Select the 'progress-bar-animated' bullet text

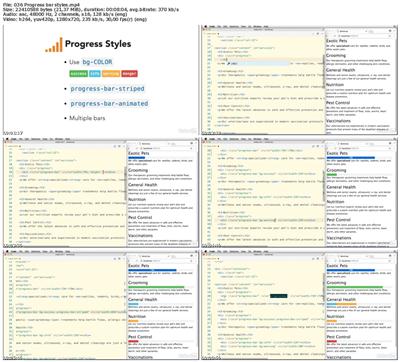(x=109, y=104)
